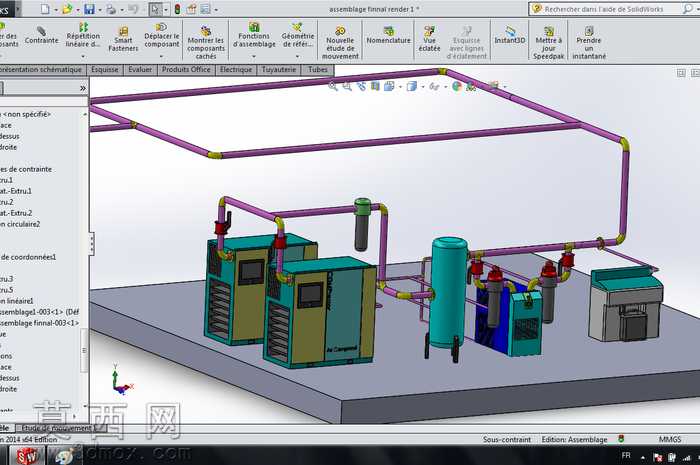Expand Fonctions d'assemblage dropdown arrow
Viewport: 700px width, 465px height.
pyautogui.click(x=254, y=56)
